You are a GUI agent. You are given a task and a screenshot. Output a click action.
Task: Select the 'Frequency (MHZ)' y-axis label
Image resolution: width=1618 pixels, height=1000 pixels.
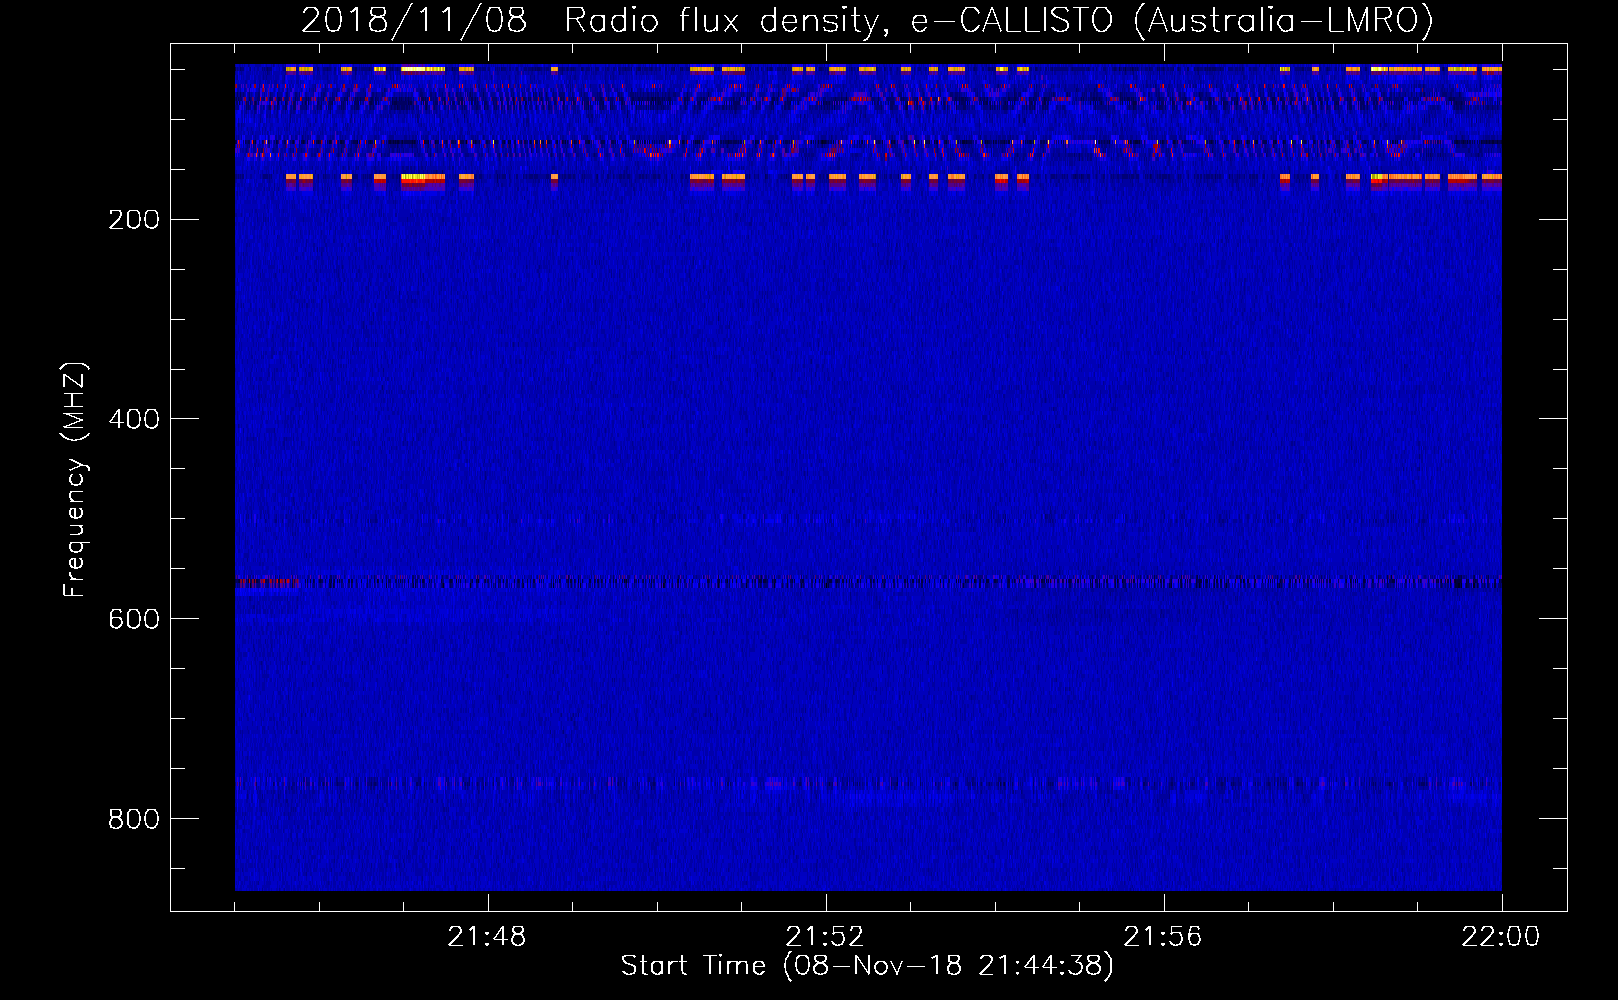click(75, 480)
